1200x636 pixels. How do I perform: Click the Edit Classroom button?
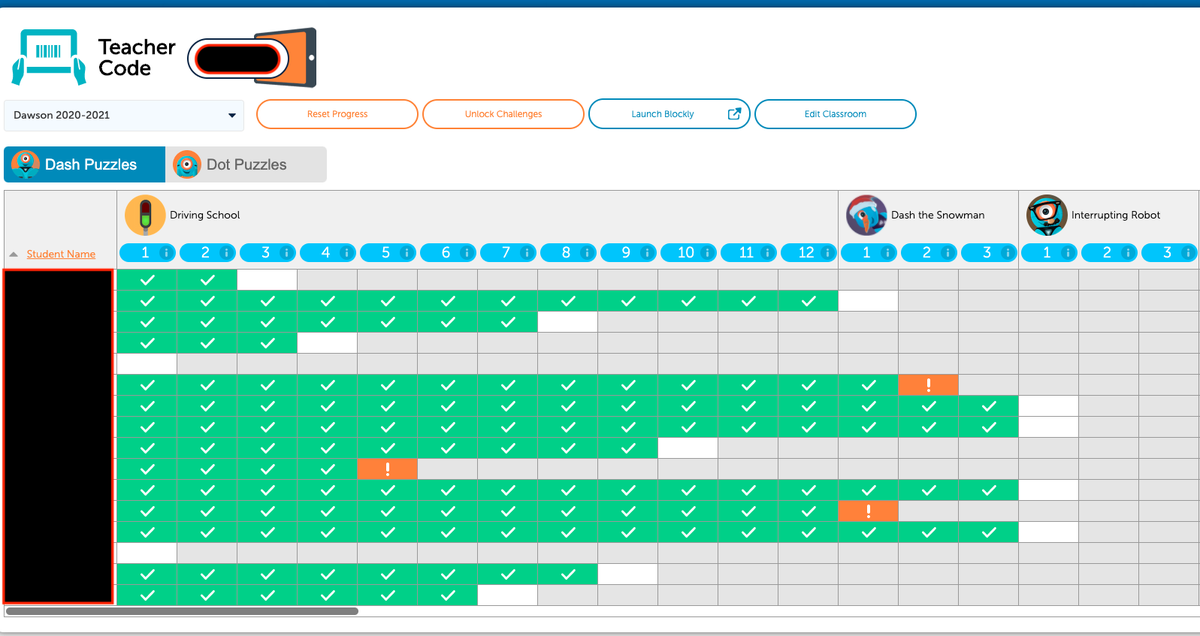coord(835,114)
